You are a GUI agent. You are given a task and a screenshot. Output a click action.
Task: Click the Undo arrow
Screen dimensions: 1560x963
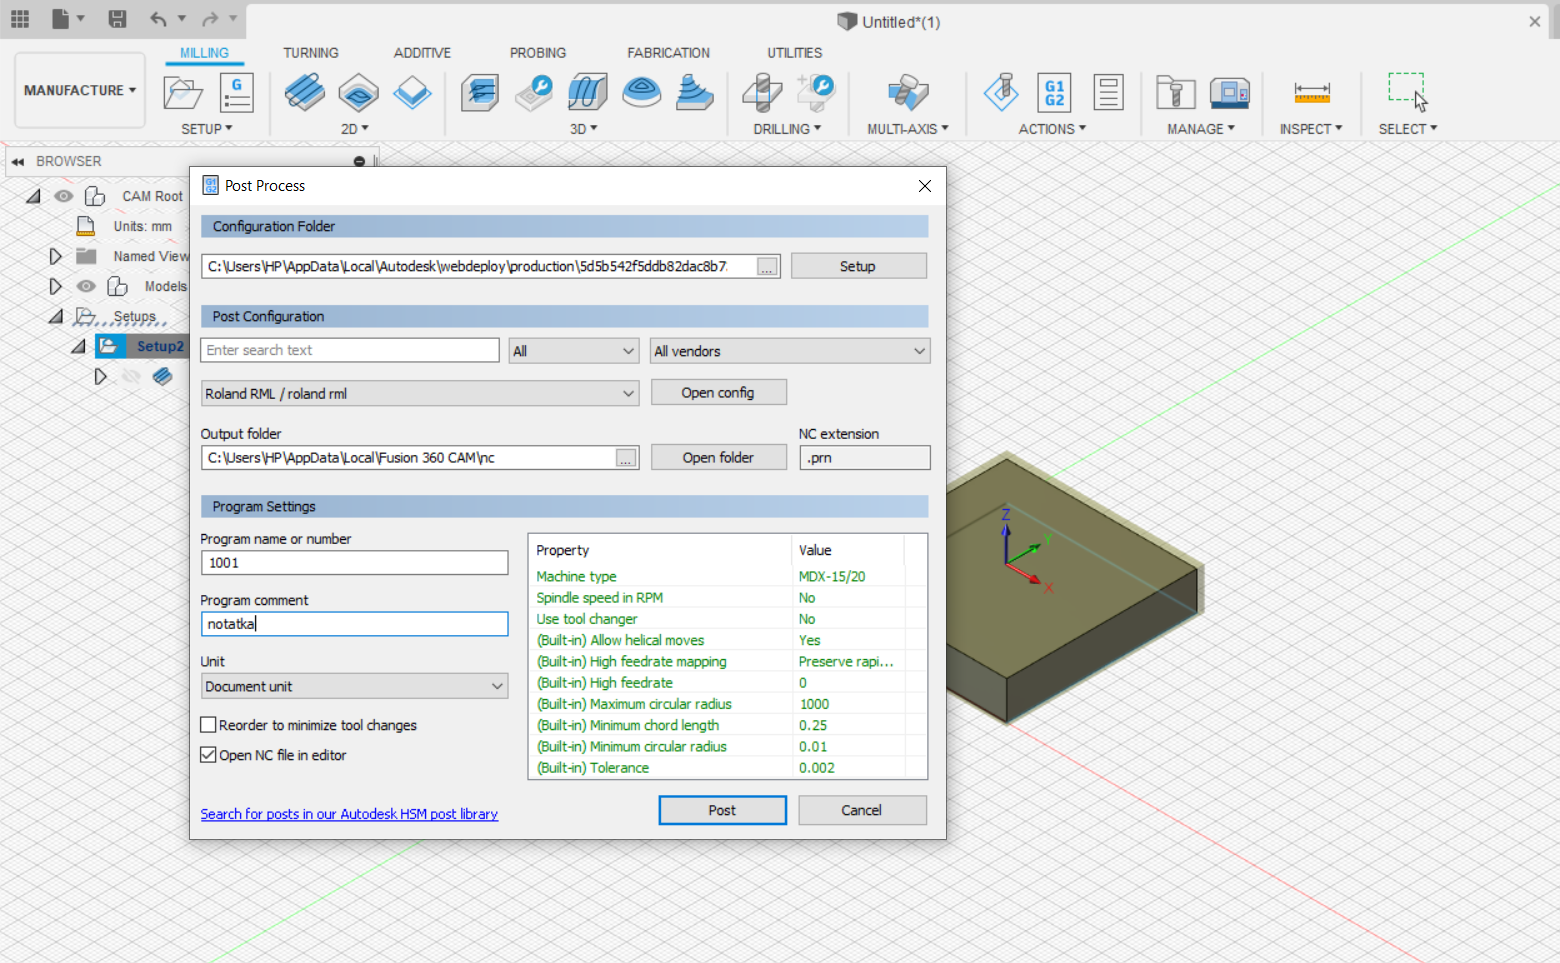(159, 19)
